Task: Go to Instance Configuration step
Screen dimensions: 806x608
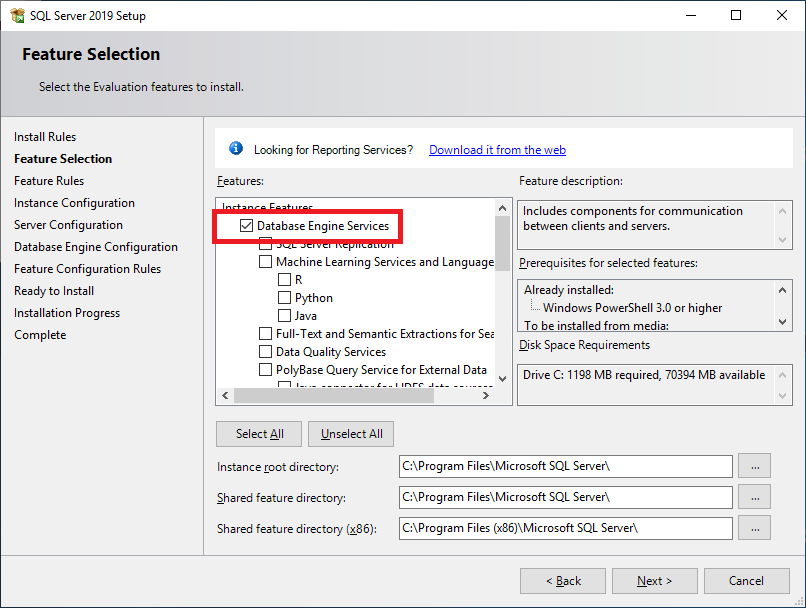Action: (x=74, y=203)
